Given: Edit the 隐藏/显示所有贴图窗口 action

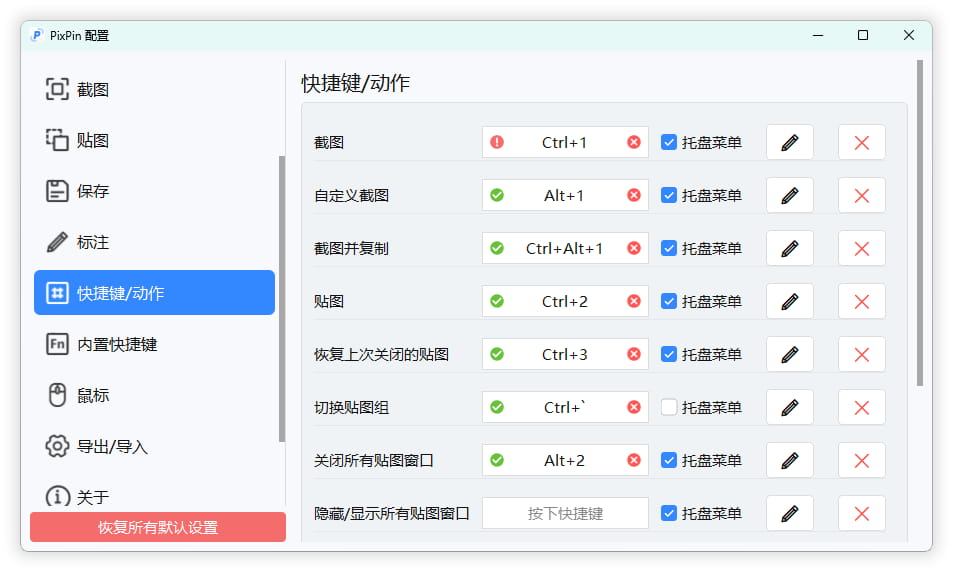Looking at the screenshot, I should 789,514.
